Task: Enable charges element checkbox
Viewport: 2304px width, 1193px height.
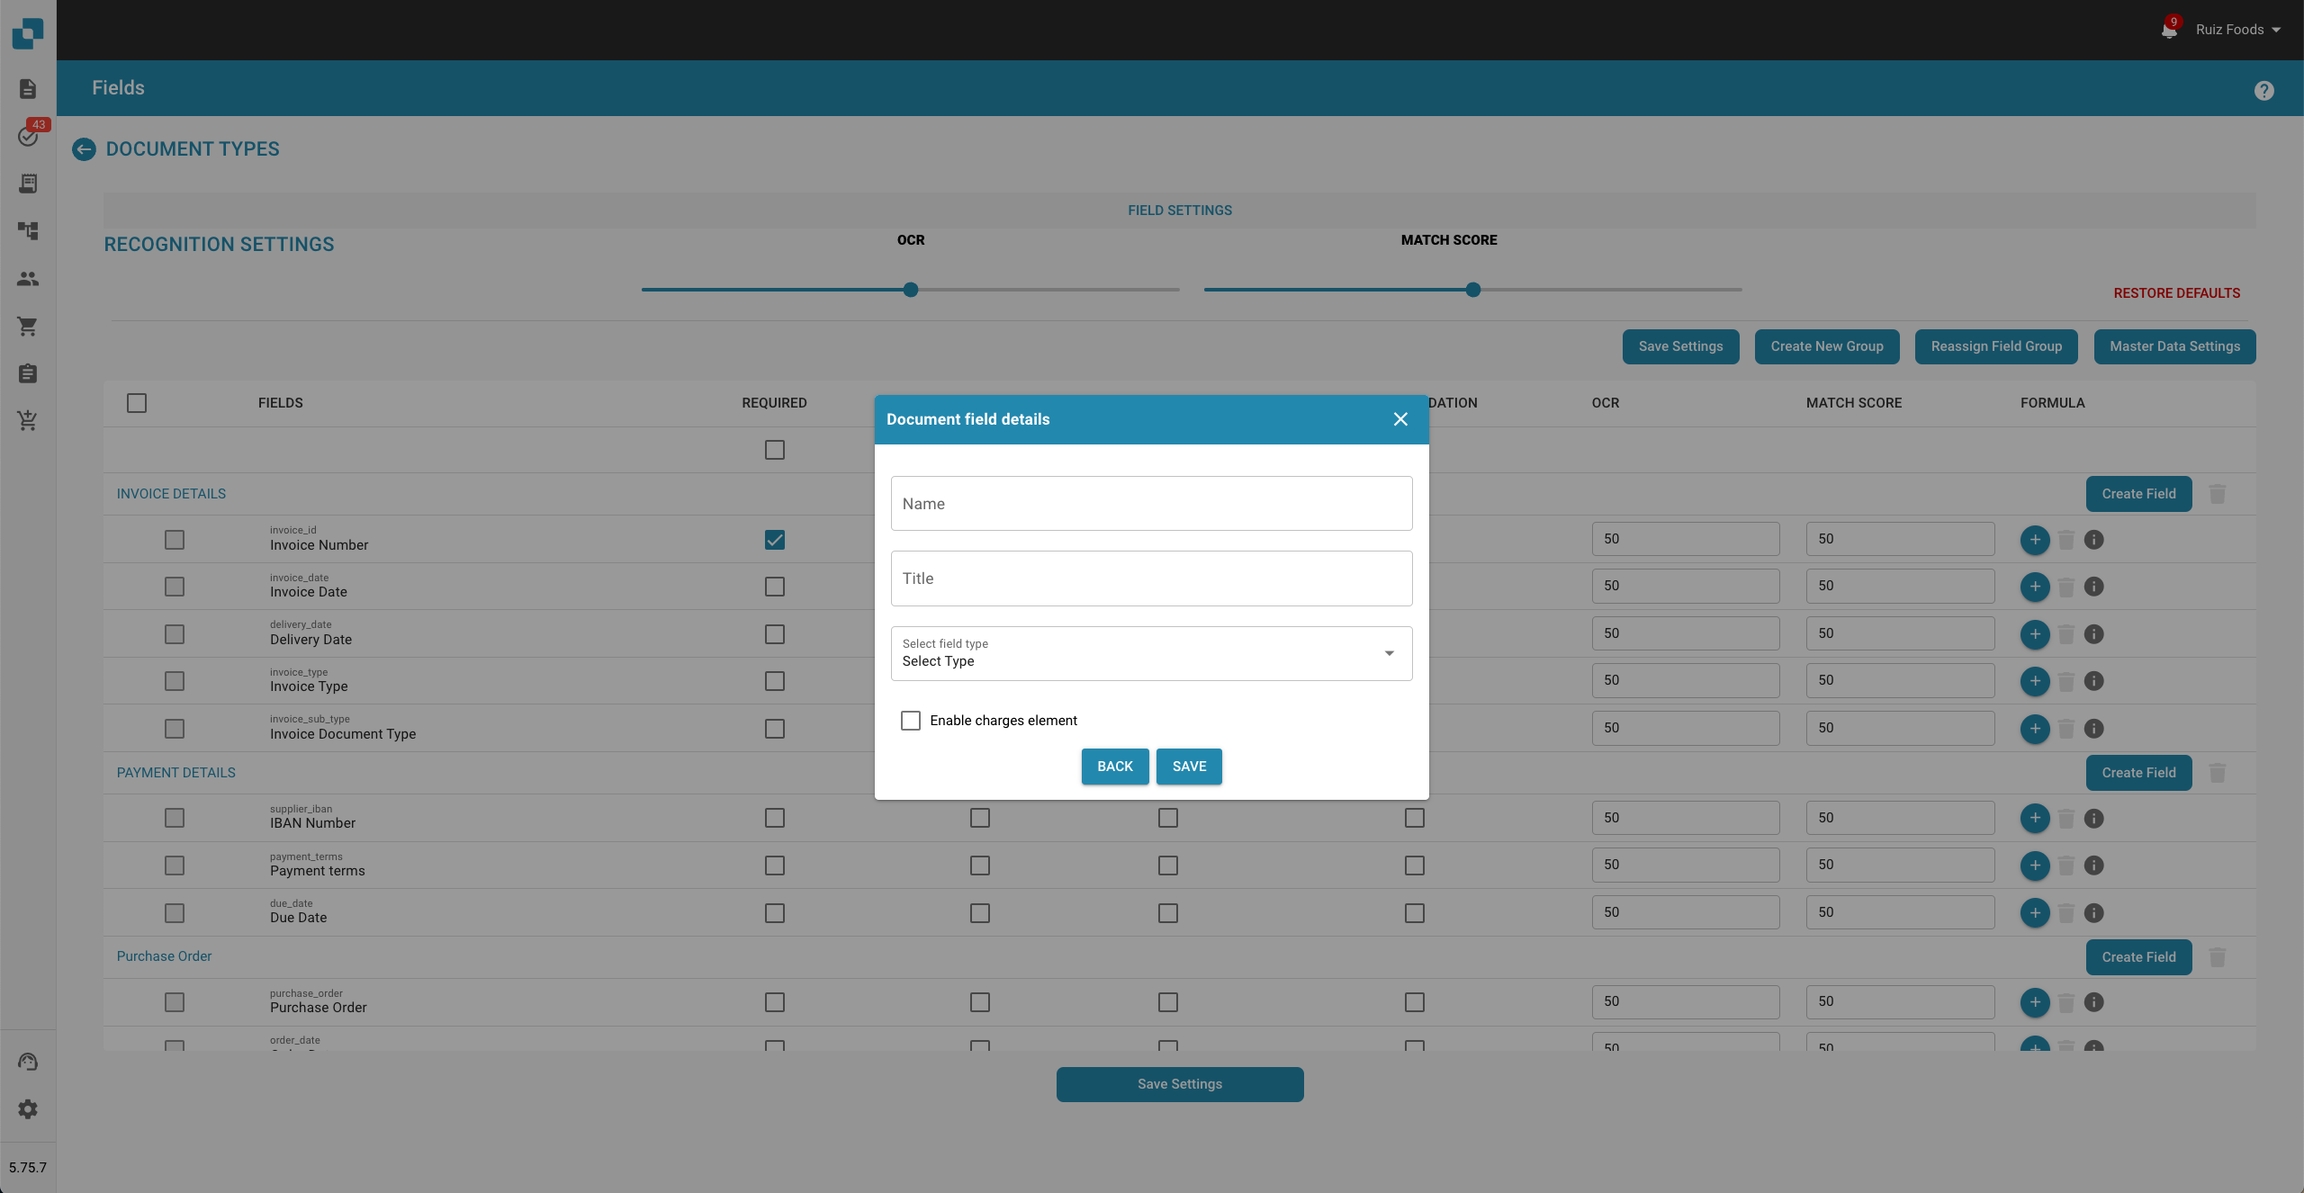Action: [x=910, y=721]
